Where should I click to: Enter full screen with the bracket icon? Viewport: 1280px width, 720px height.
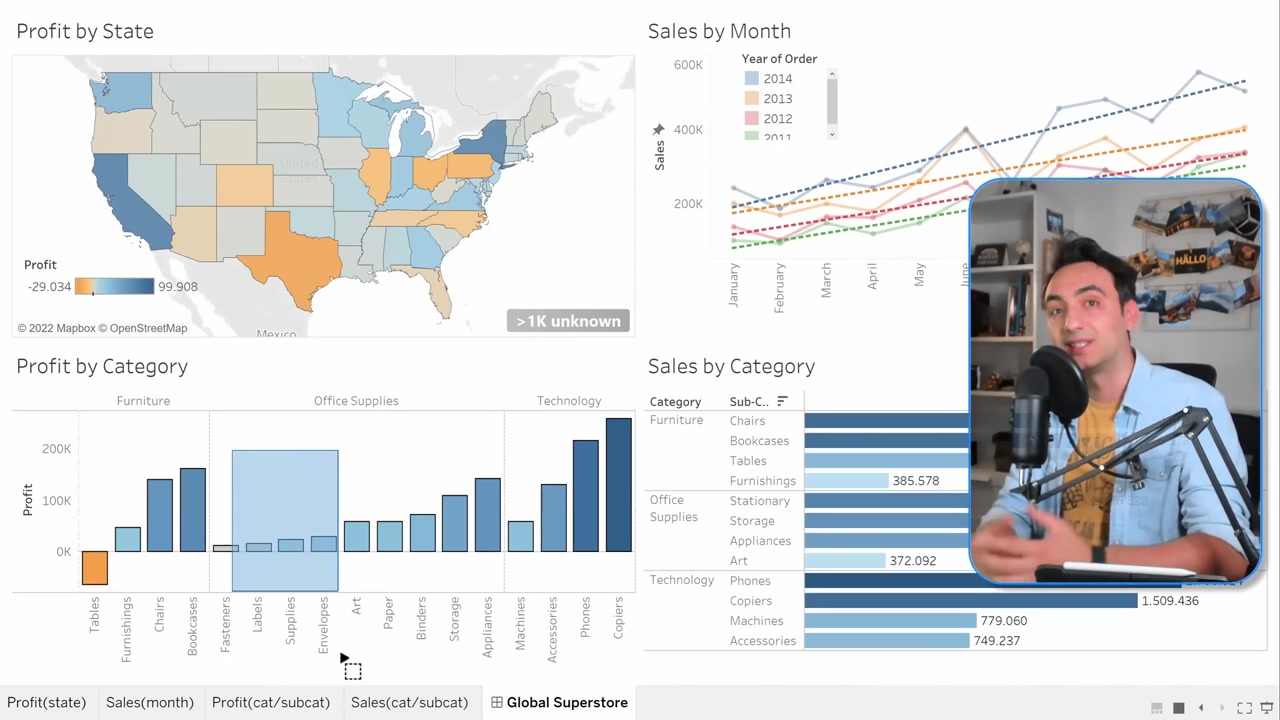1244,708
